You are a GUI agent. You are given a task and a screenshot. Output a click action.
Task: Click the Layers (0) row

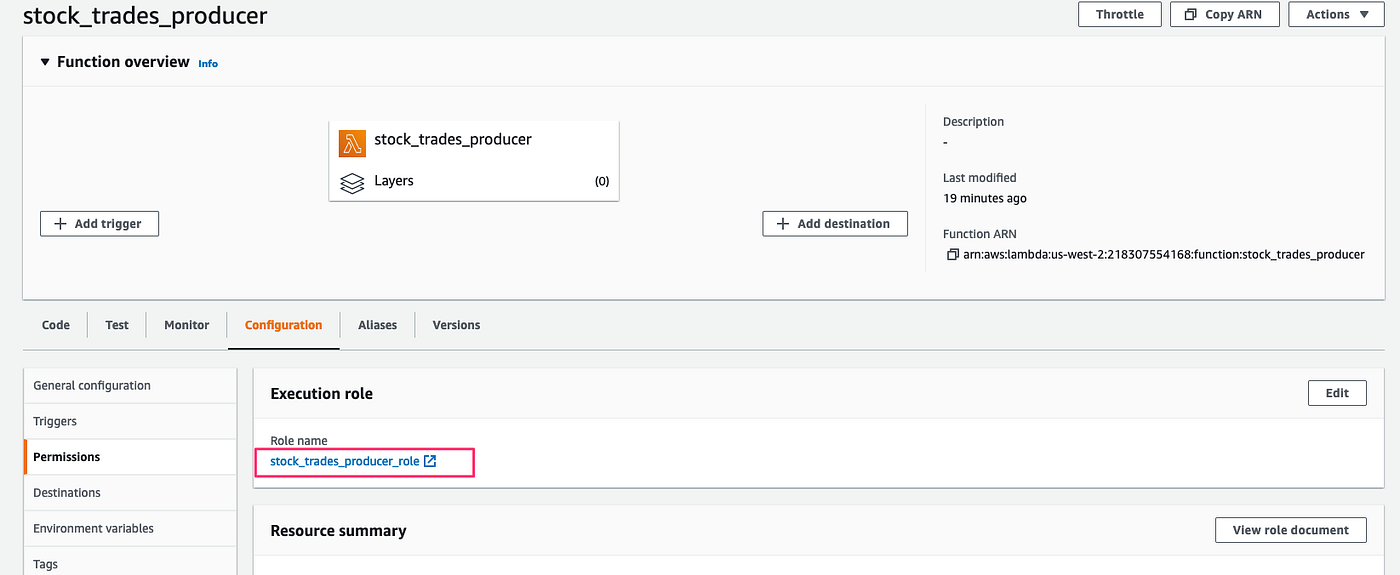tap(474, 182)
